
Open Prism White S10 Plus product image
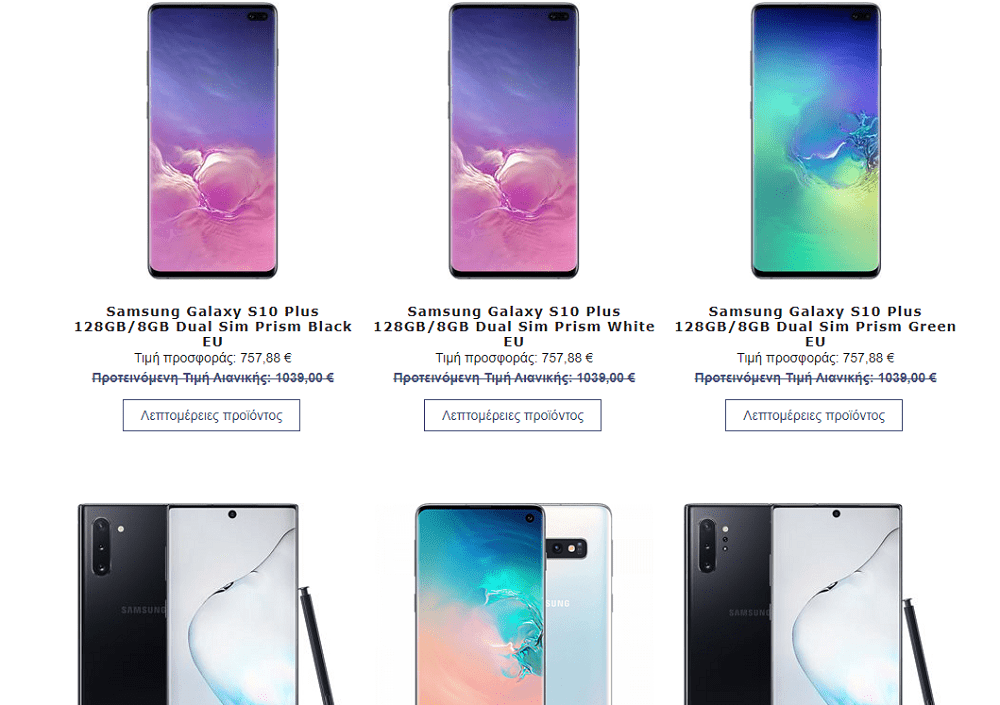[x=513, y=140]
